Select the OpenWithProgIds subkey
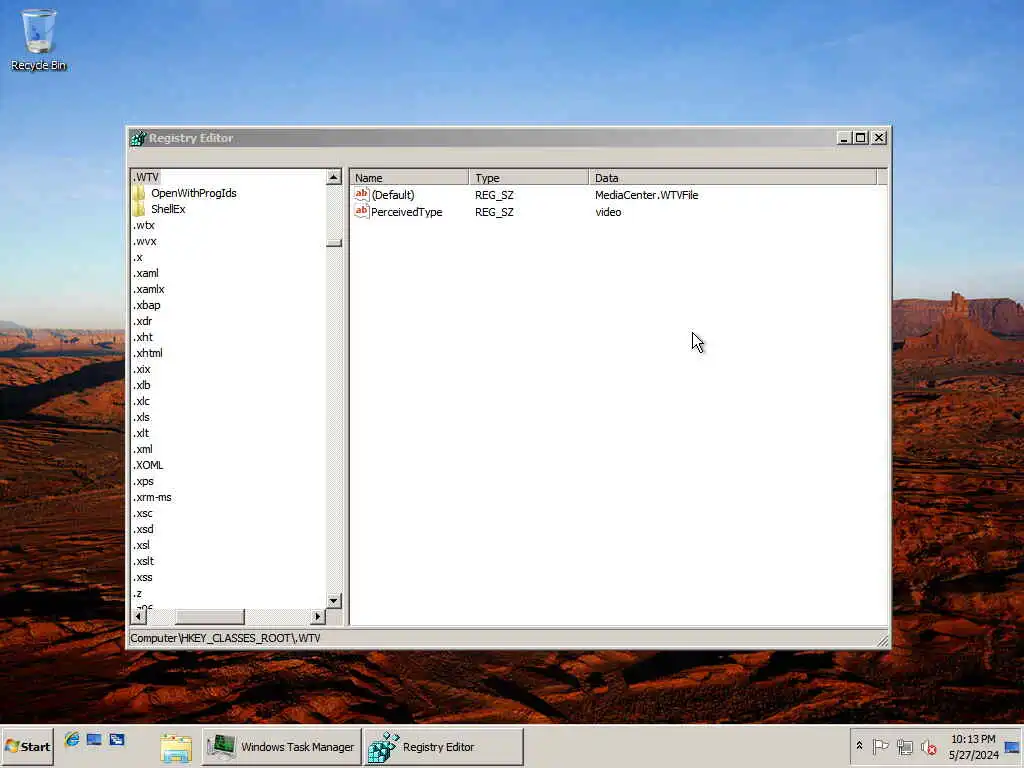This screenshot has height=768, width=1024. coord(194,193)
